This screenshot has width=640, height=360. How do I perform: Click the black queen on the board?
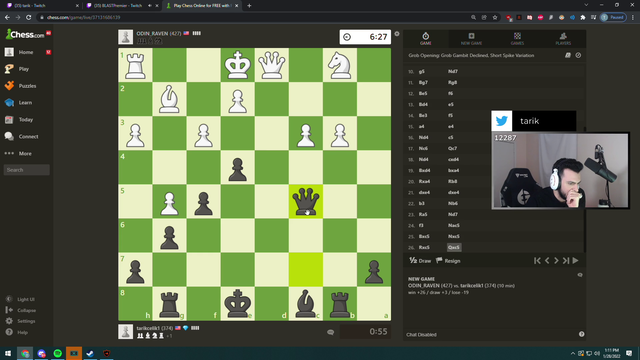click(306, 201)
